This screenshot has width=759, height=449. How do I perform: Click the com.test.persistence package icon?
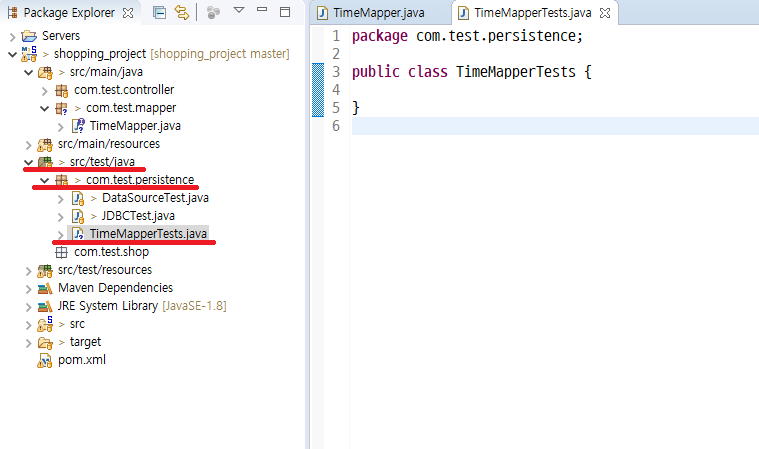(61, 180)
